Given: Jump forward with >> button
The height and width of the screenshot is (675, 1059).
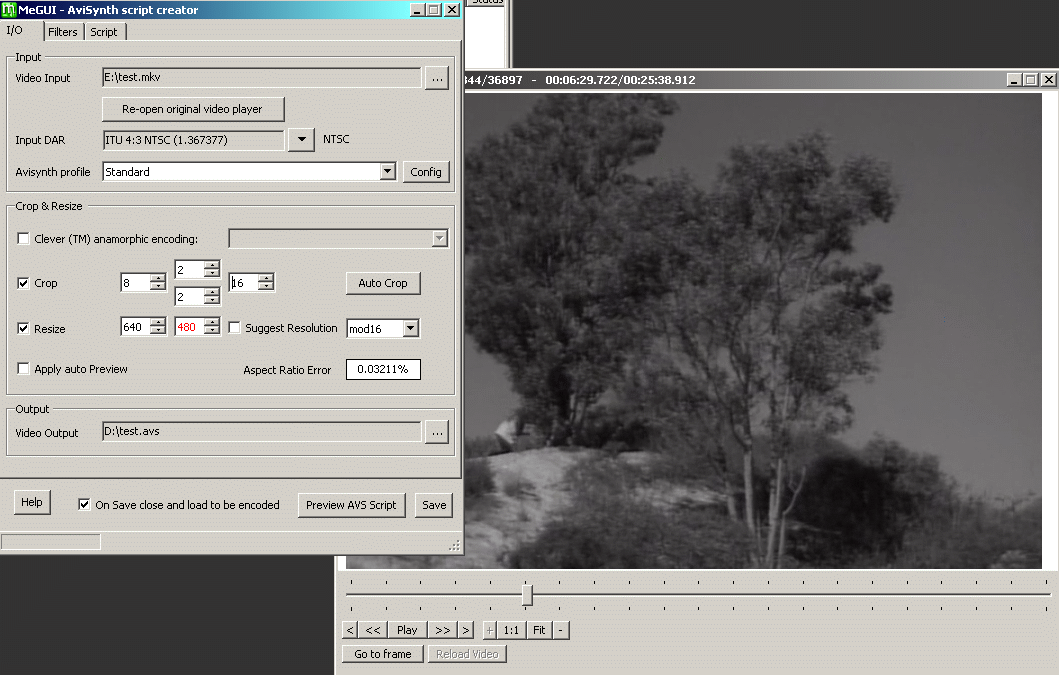Looking at the screenshot, I should click(x=442, y=630).
